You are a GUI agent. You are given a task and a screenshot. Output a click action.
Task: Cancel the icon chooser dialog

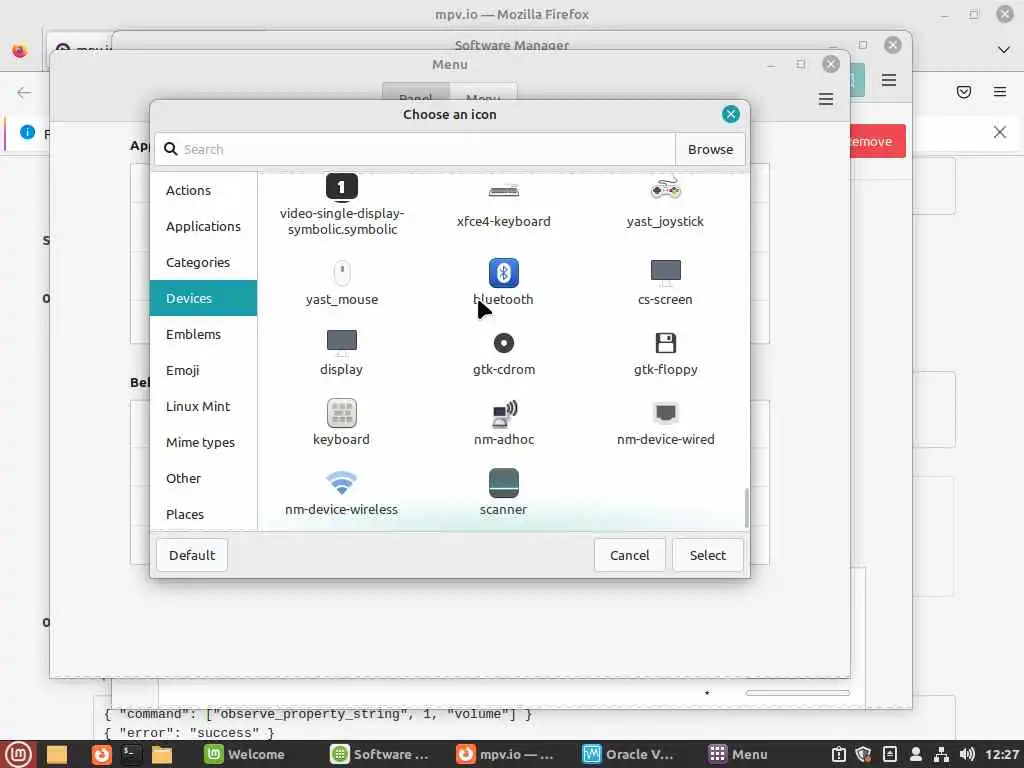[630, 555]
